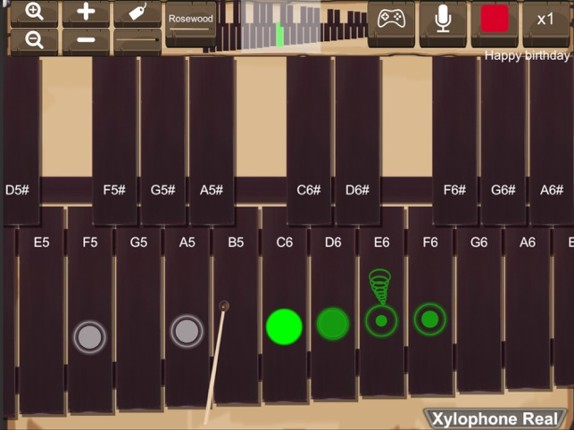Click the green position marker in overview
Screen dimensions: 574x430
click(280, 34)
